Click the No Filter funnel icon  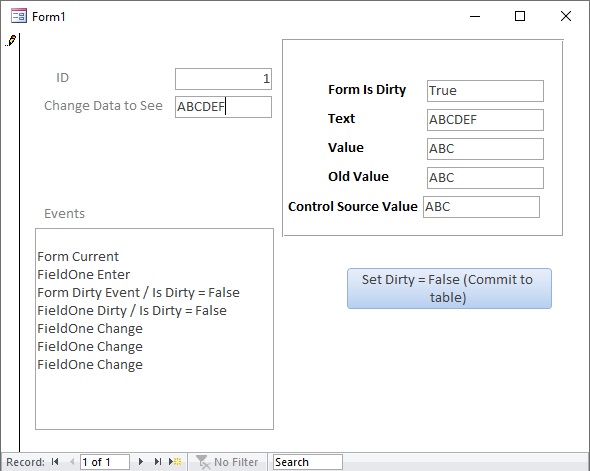pos(203,462)
